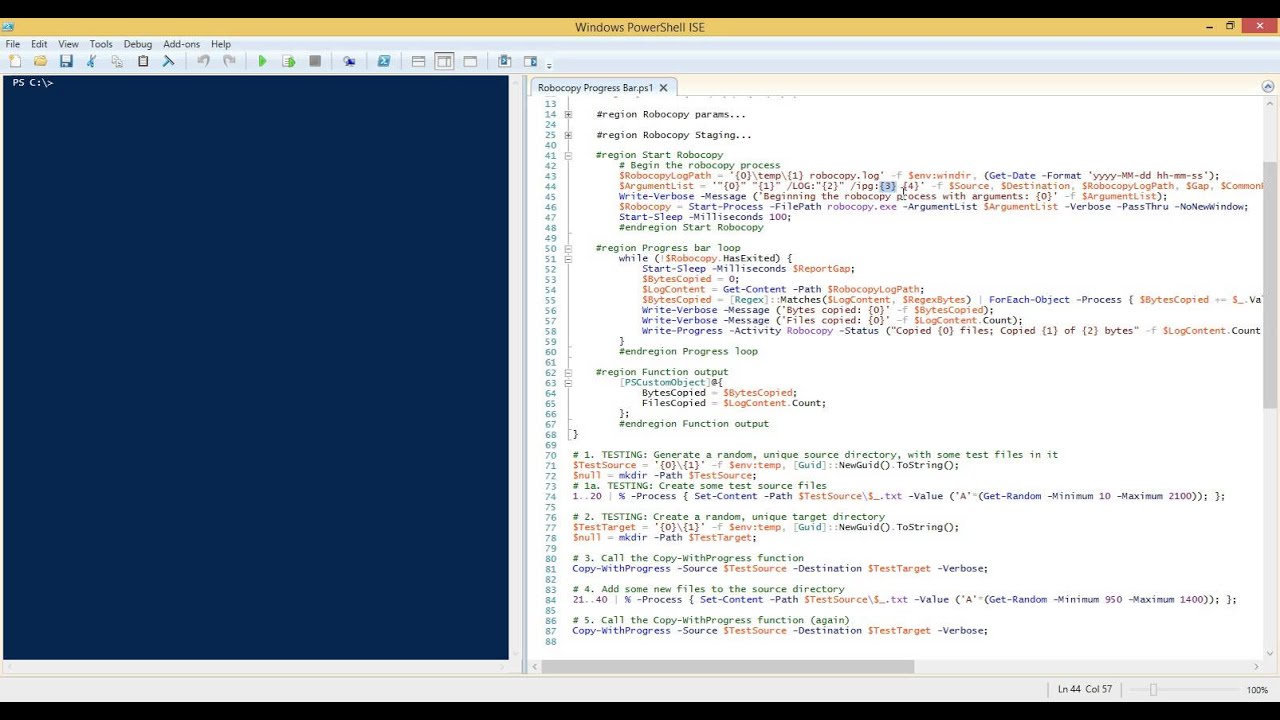
Task: Open a script with the folder icon
Action: pyautogui.click(x=40, y=61)
